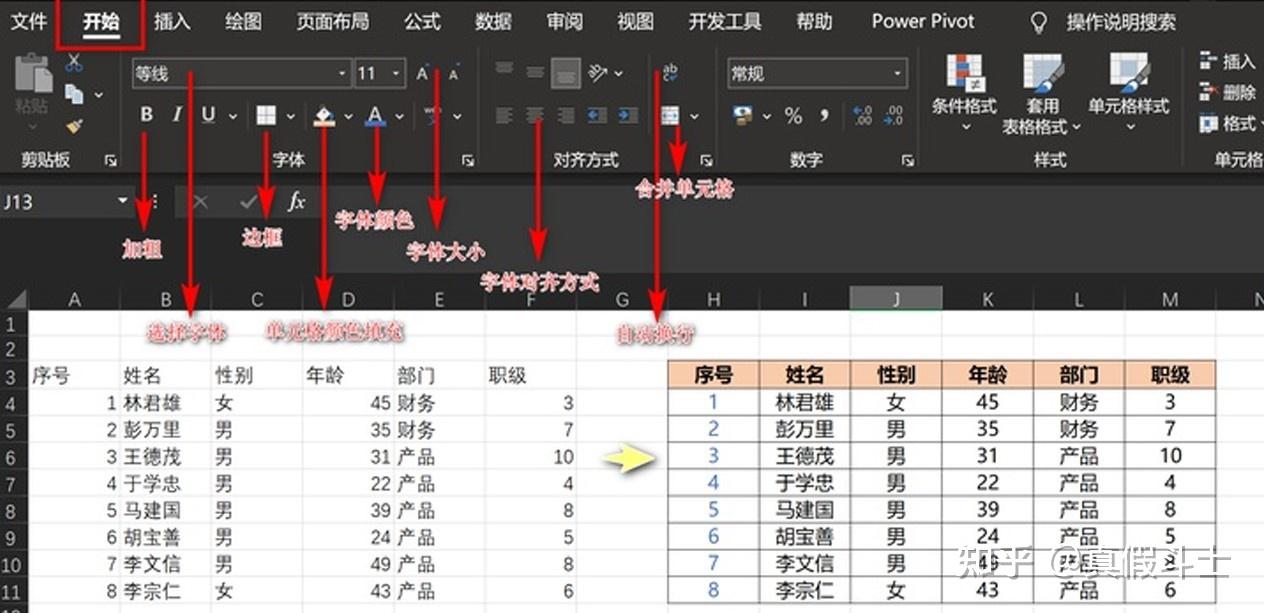Click the Cut scissors icon
This screenshot has width=1264, height=613.
(74, 63)
